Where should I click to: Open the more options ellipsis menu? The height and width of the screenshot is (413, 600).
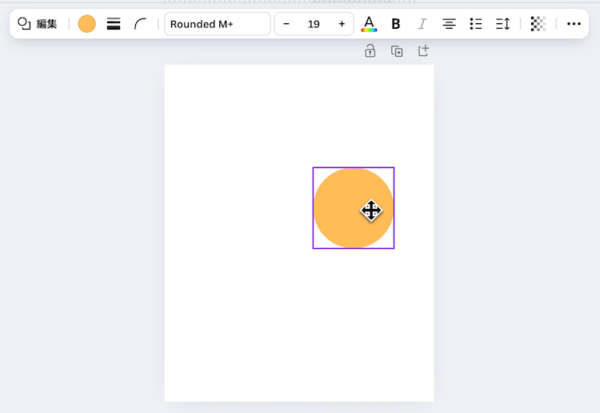(x=574, y=24)
